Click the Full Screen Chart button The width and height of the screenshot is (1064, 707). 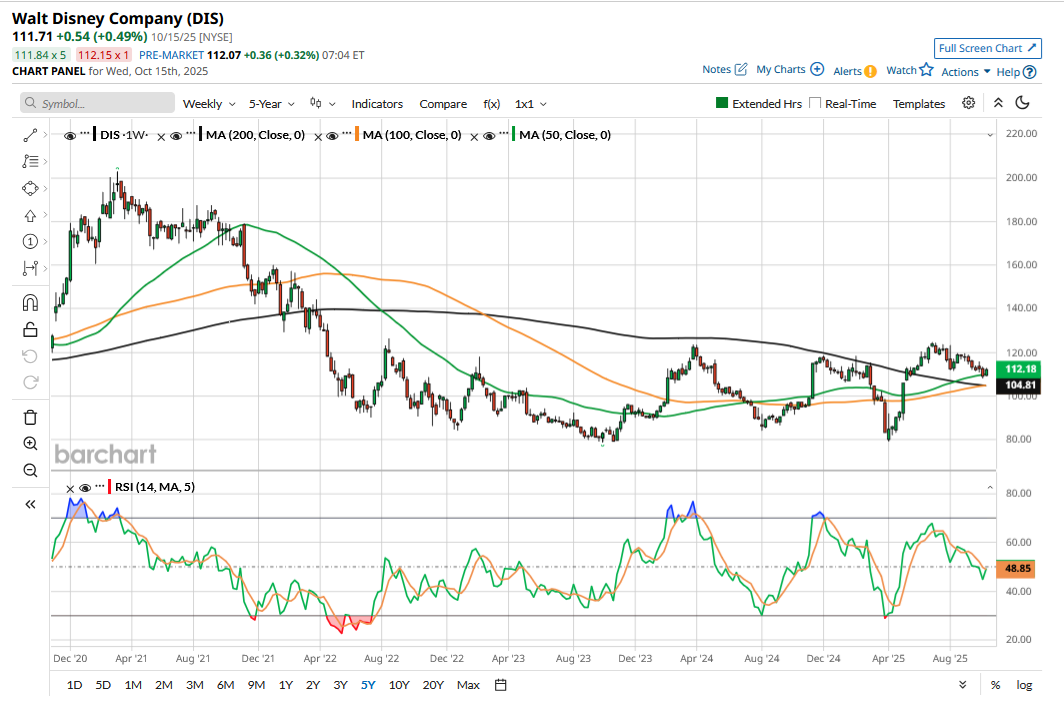click(x=988, y=48)
